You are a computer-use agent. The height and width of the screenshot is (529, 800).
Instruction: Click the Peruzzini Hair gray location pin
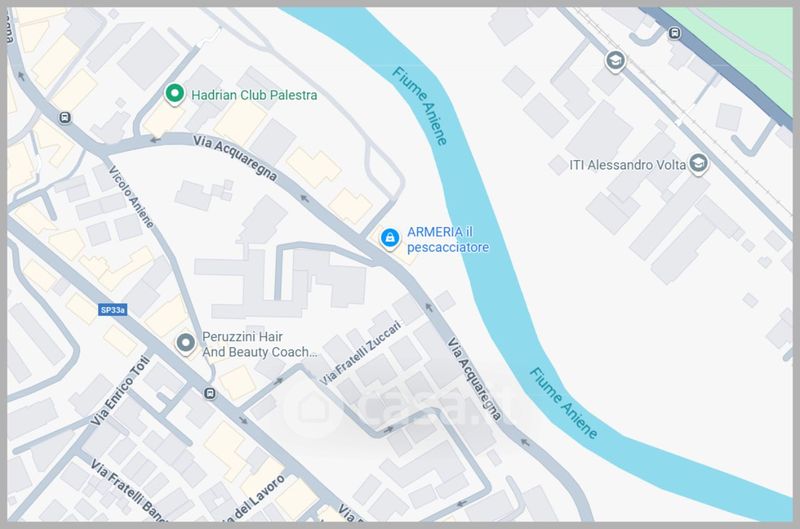(x=186, y=343)
